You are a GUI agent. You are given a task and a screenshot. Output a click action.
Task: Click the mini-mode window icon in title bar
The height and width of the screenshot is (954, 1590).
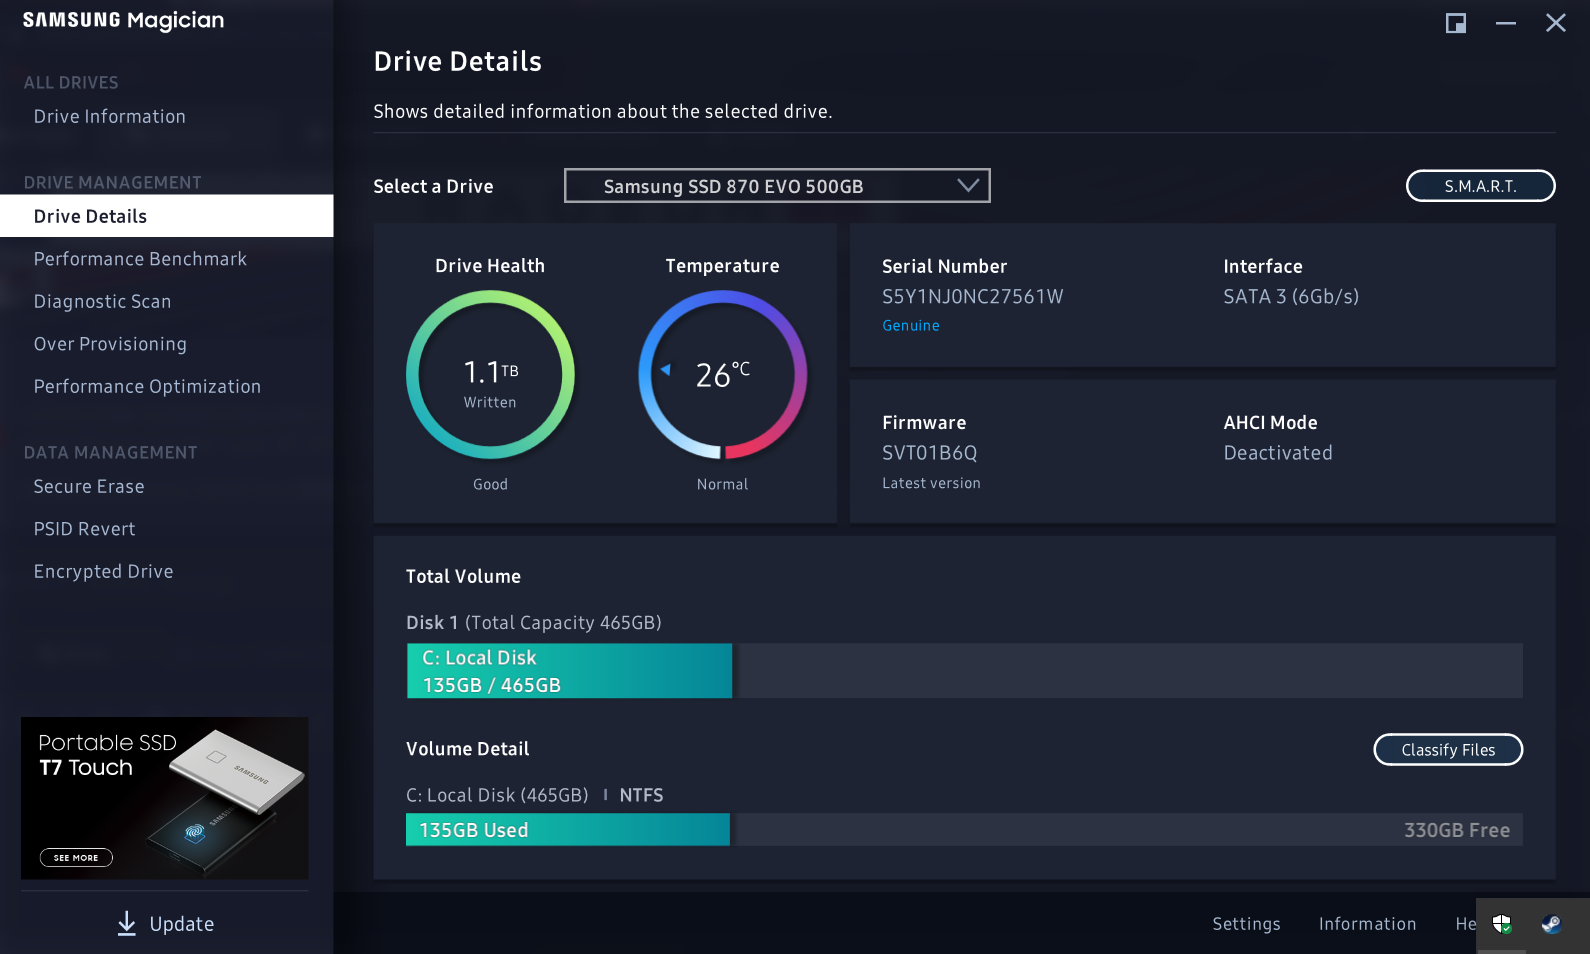click(1456, 23)
